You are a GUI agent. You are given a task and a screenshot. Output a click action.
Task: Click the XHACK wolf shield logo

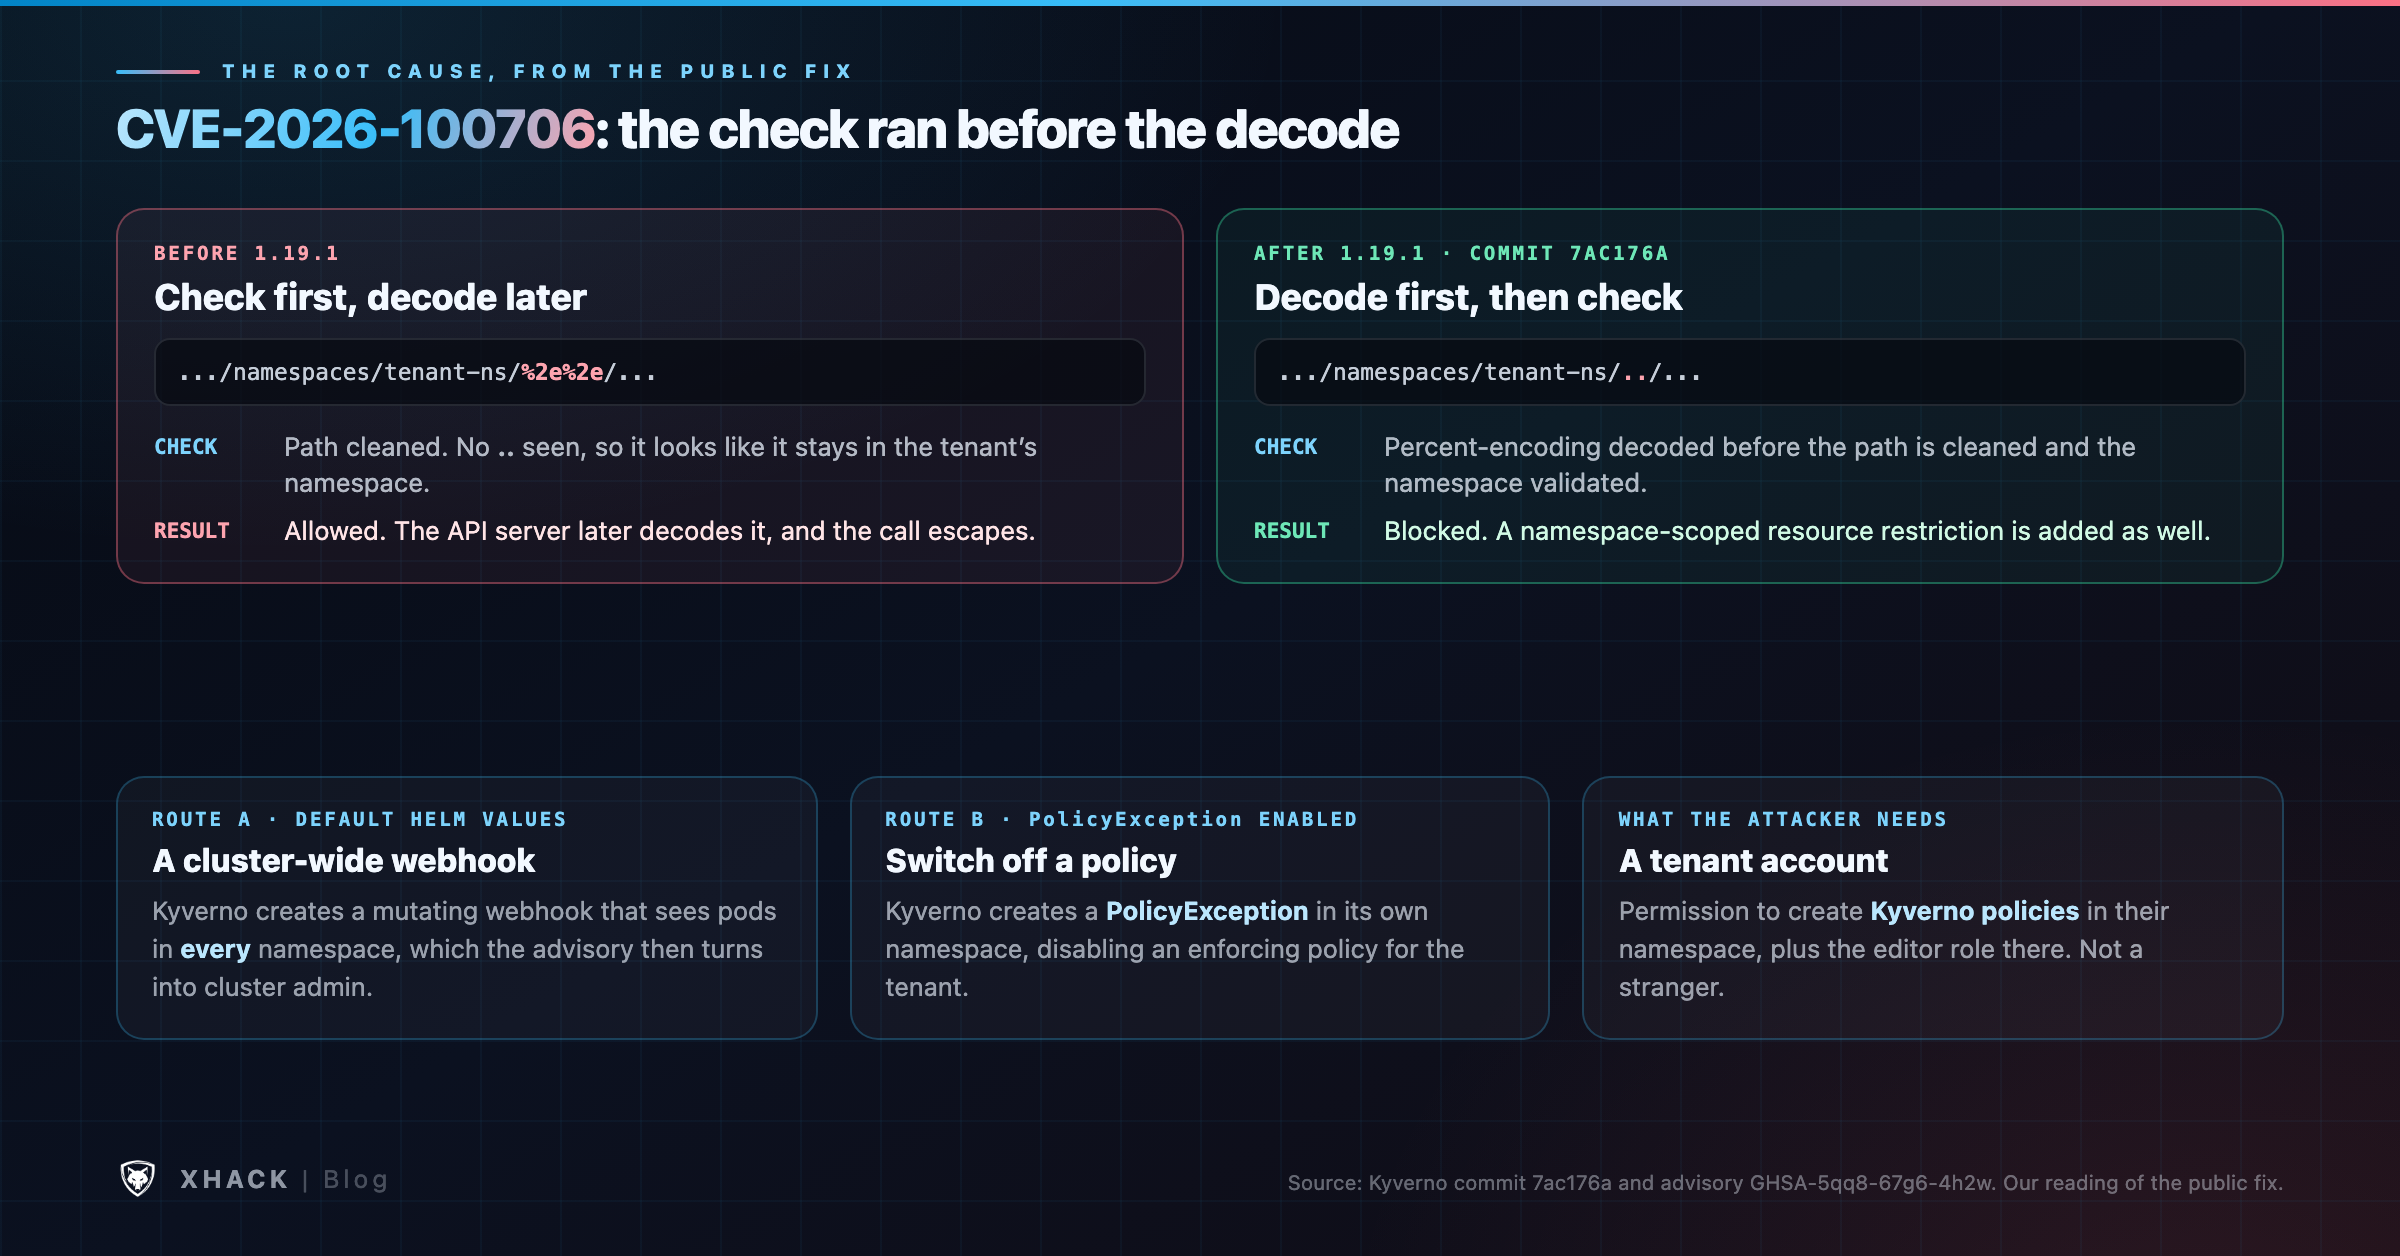[x=137, y=1179]
